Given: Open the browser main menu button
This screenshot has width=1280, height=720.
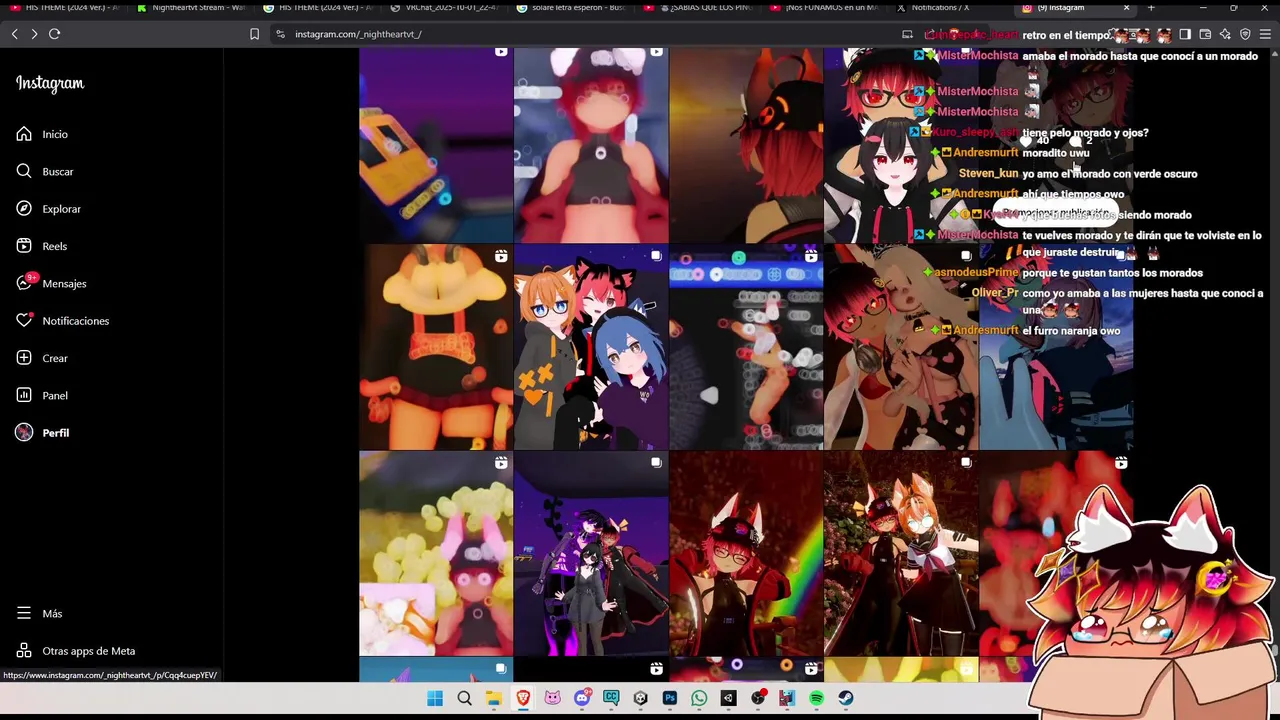Looking at the screenshot, I should click(1265, 34).
